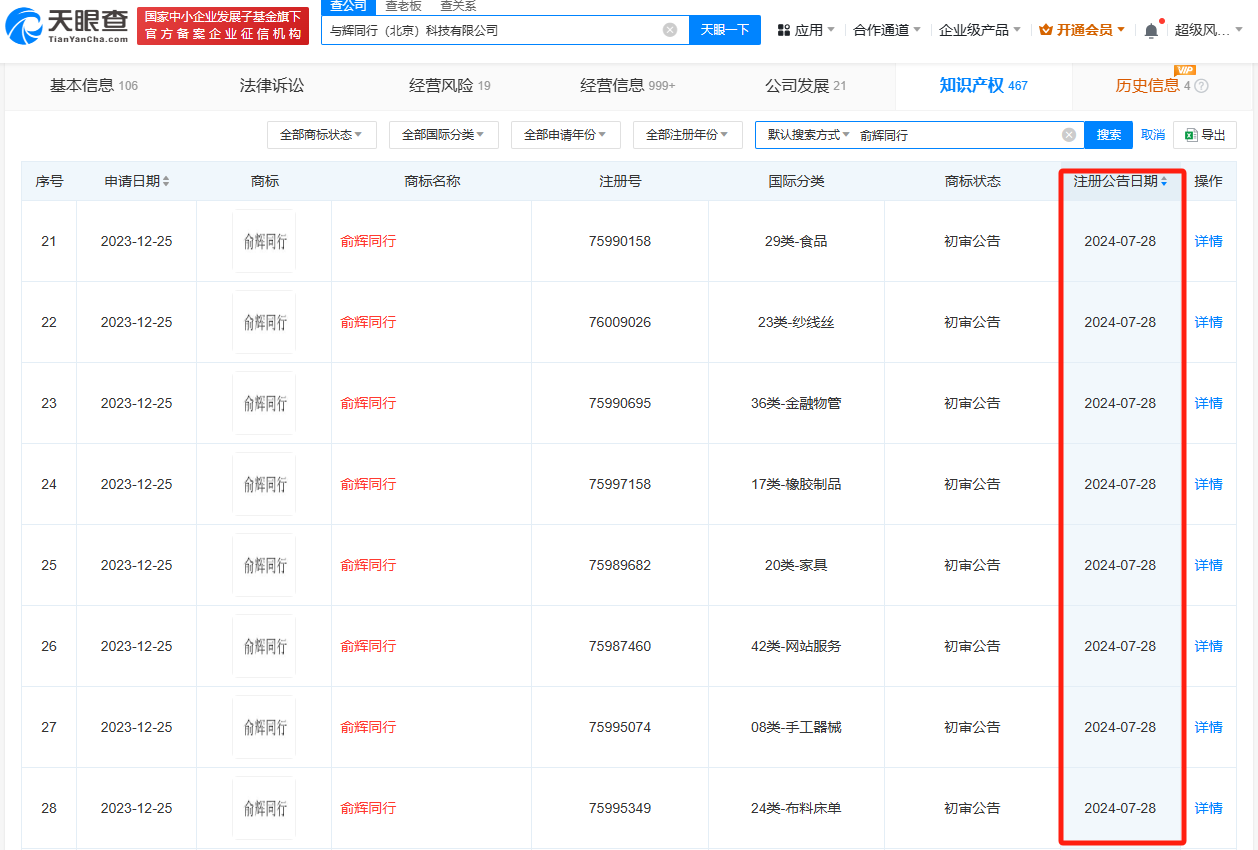Click the 取消 cancel link

point(1153,135)
